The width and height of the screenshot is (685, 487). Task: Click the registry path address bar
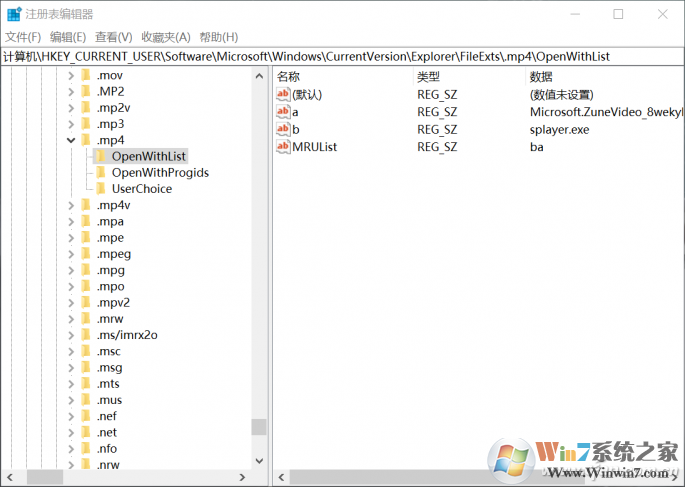coord(342,56)
